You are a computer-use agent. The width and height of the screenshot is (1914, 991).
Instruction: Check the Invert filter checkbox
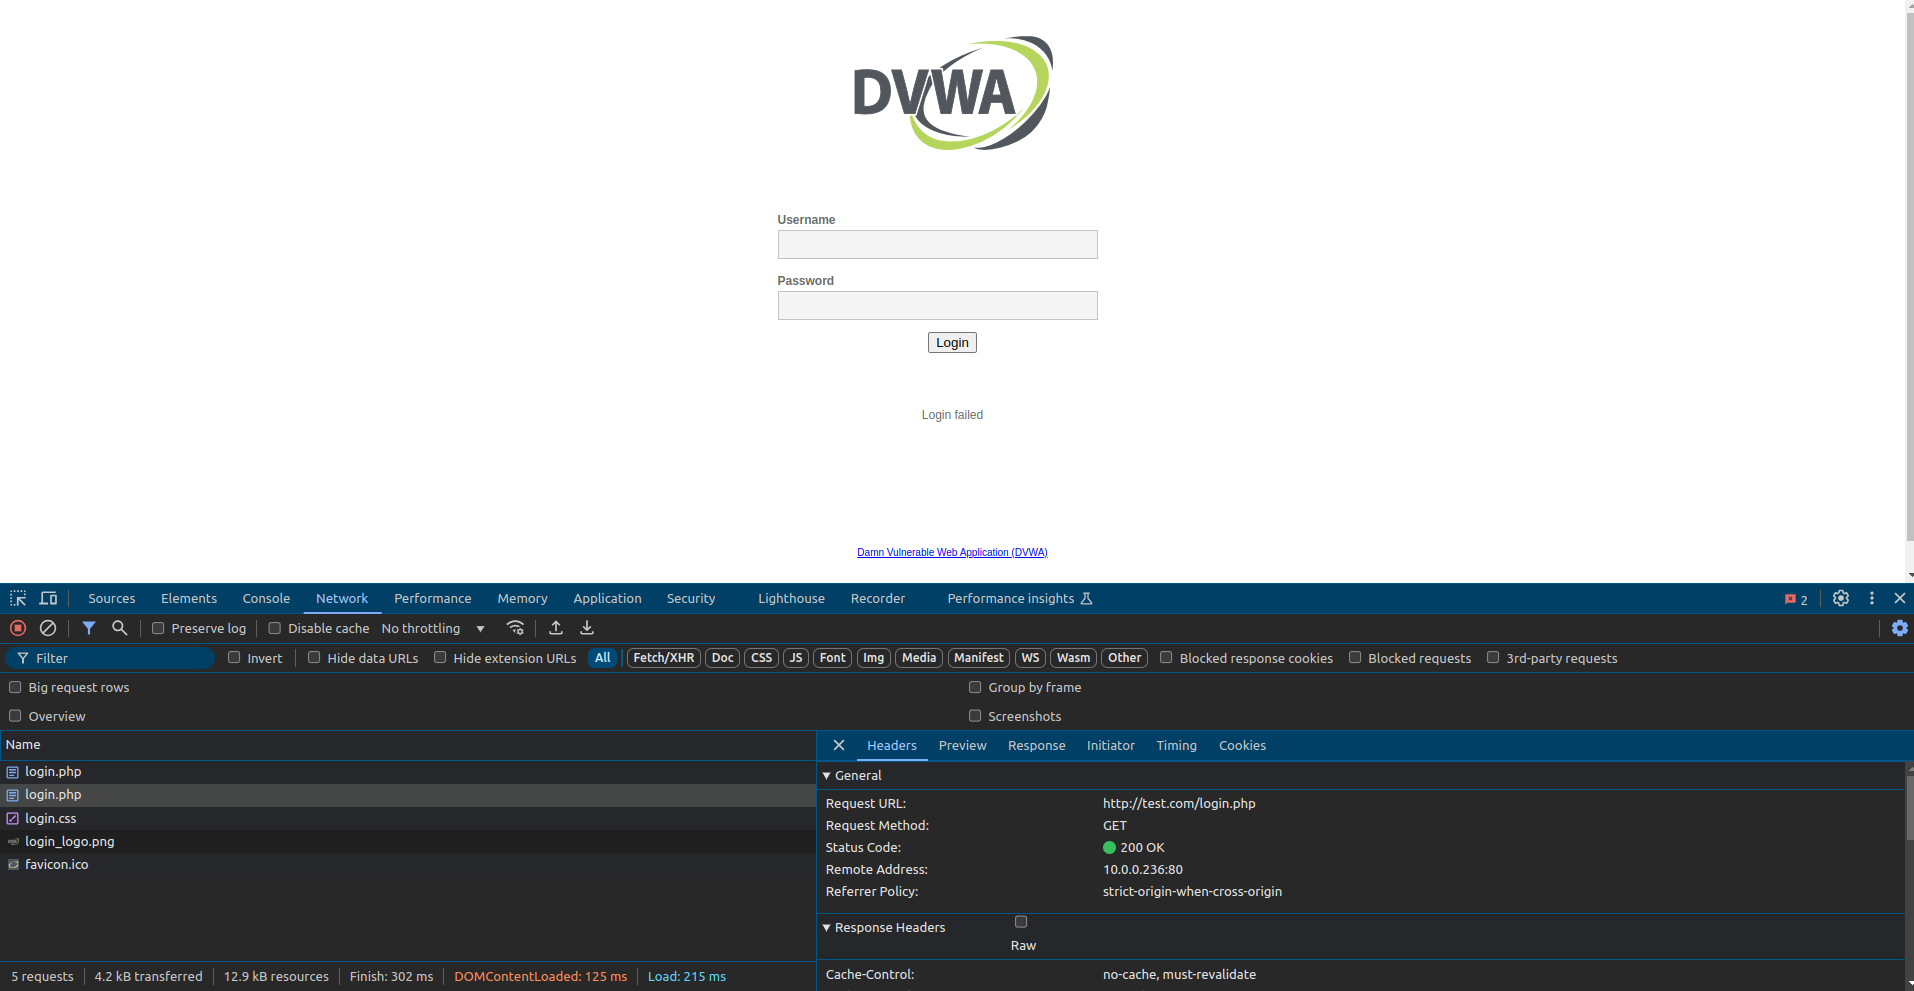coord(234,657)
